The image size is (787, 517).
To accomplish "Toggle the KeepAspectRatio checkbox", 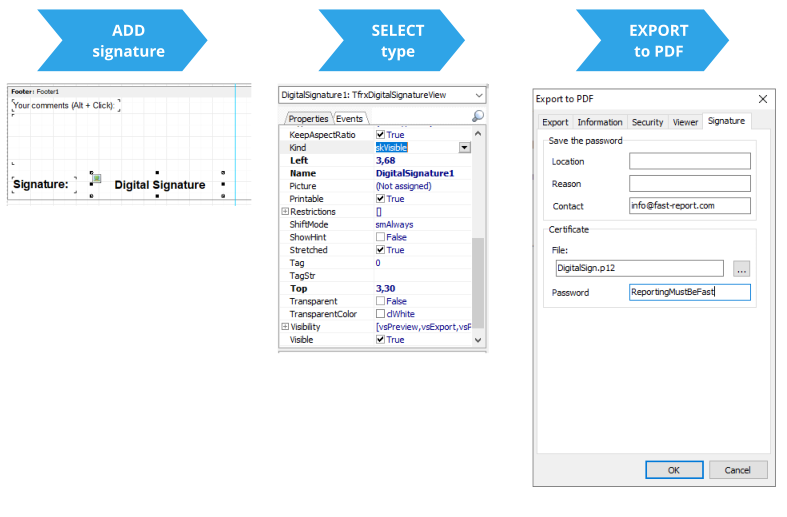I will point(380,134).
